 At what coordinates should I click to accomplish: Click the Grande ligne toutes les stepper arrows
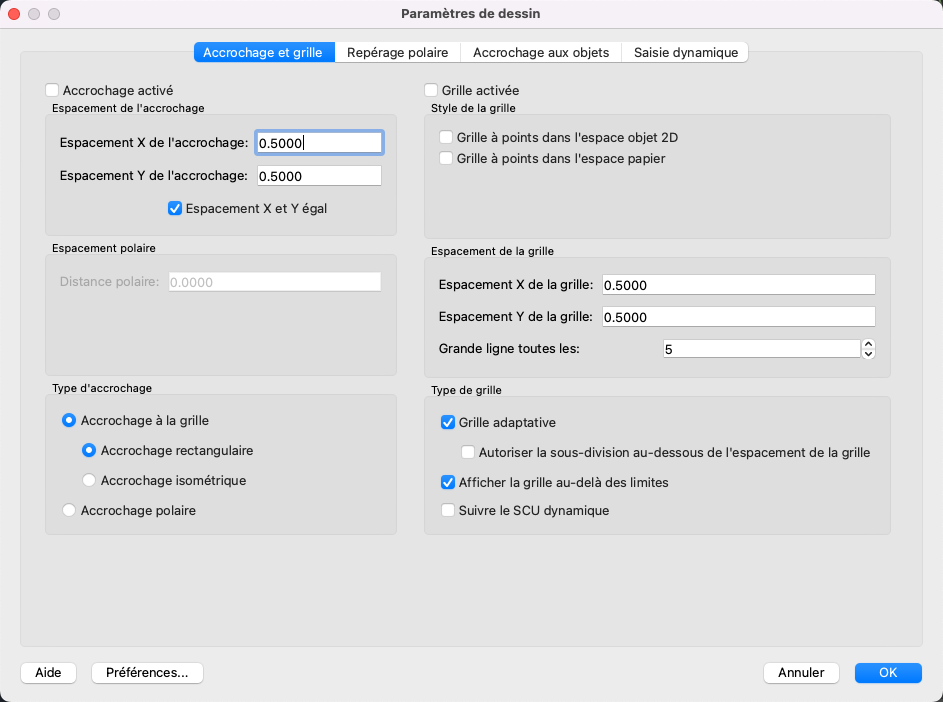[868, 349]
